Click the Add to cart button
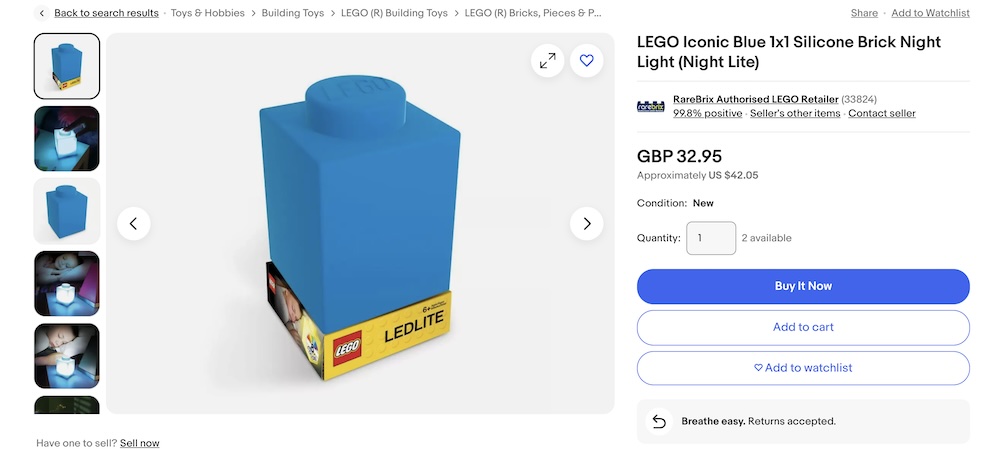Screen dimensions: 1000x449 803,327
